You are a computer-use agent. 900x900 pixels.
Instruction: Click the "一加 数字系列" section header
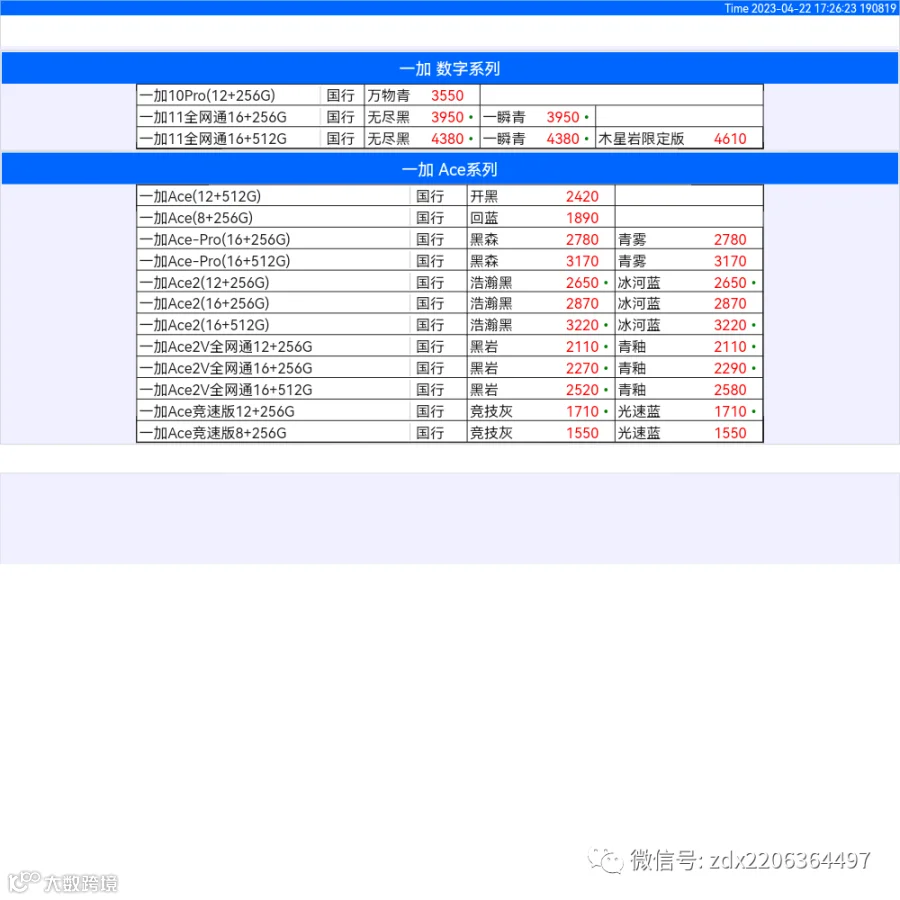coord(449,68)
